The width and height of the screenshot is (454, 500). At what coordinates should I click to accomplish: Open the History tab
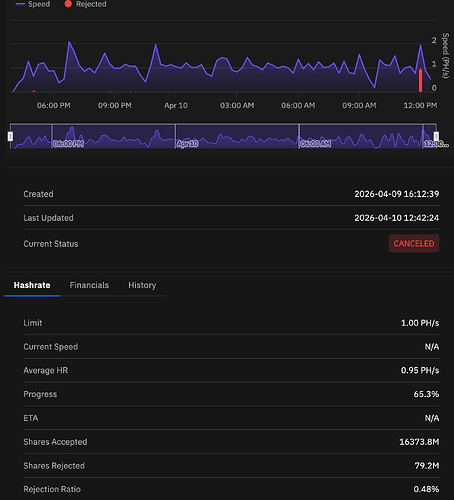142,285
